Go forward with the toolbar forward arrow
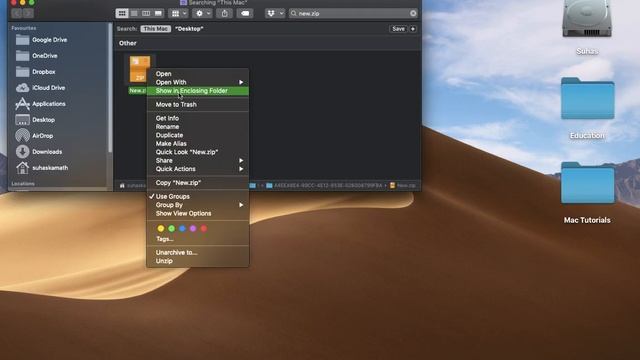The height and width of the screenshot is (360, 640). tap(28, 13)
